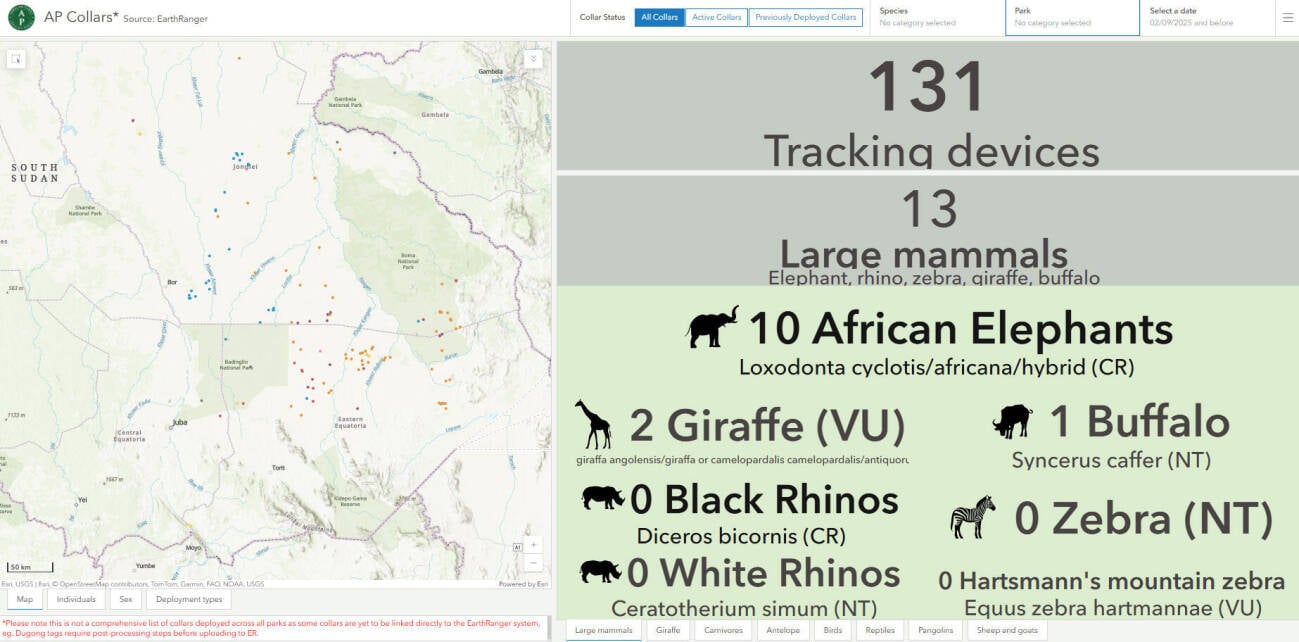Image resolution: width=1299 pixels, height=642 pixels.
Task: Open the hamburger menu at top right
Action: point(1287,18)
